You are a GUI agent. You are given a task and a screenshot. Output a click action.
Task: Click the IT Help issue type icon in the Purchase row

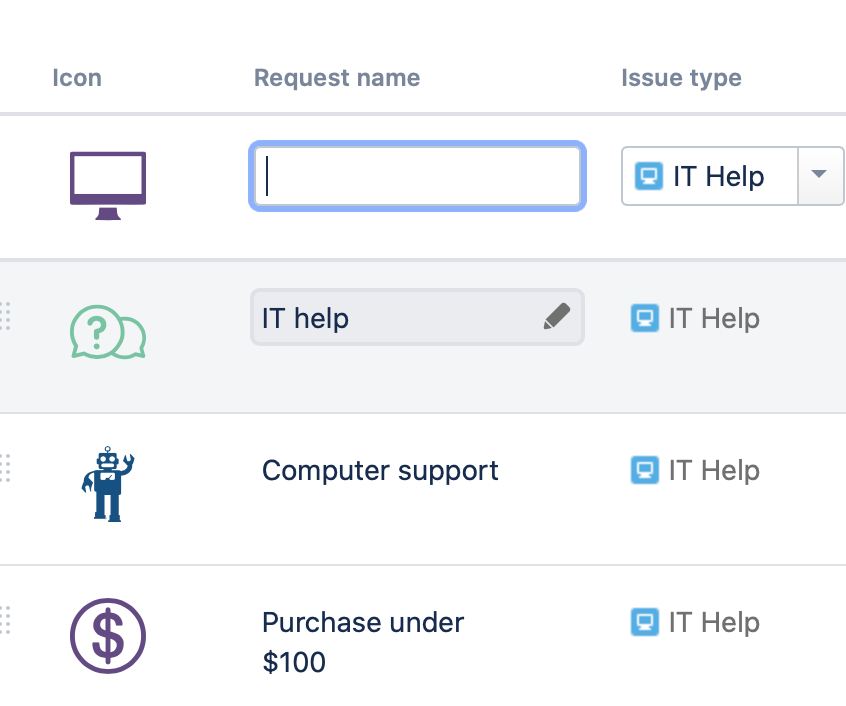[645, 622]
